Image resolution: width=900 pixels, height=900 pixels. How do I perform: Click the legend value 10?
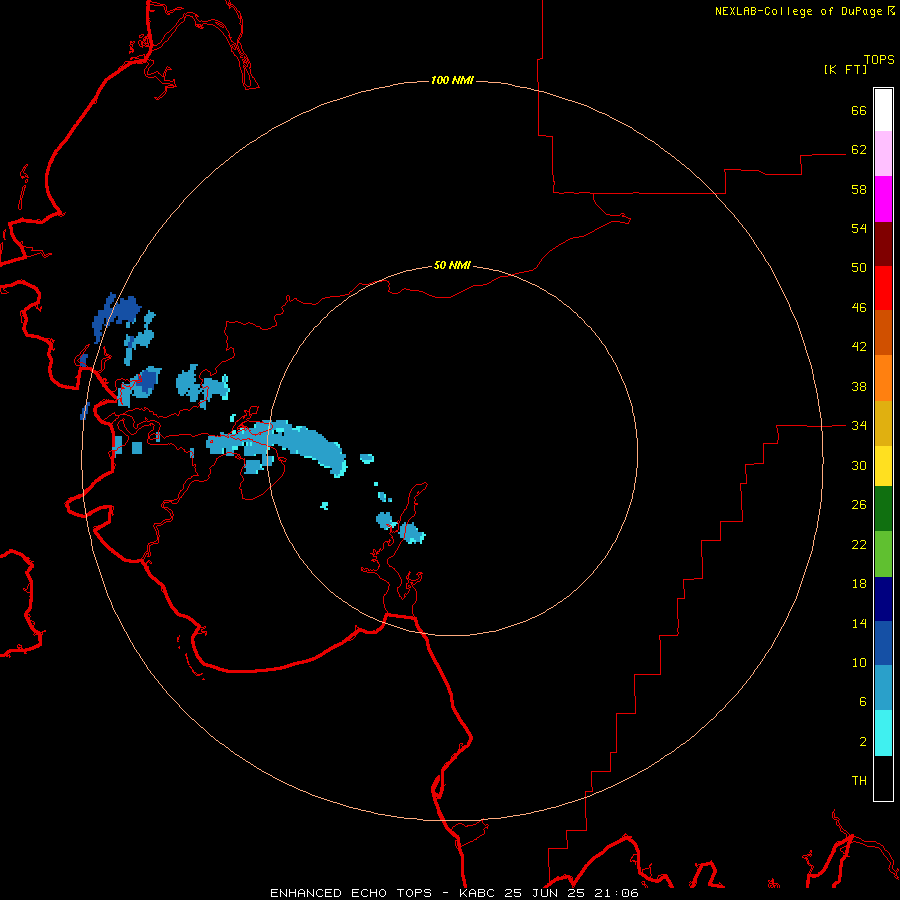[859, 663]
